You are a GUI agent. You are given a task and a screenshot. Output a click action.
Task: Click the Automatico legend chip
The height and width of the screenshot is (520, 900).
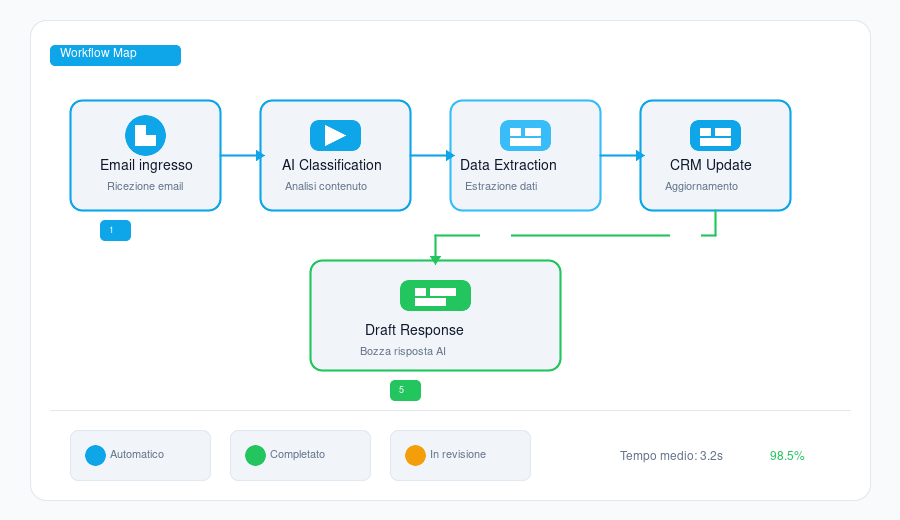pos(140,455)
